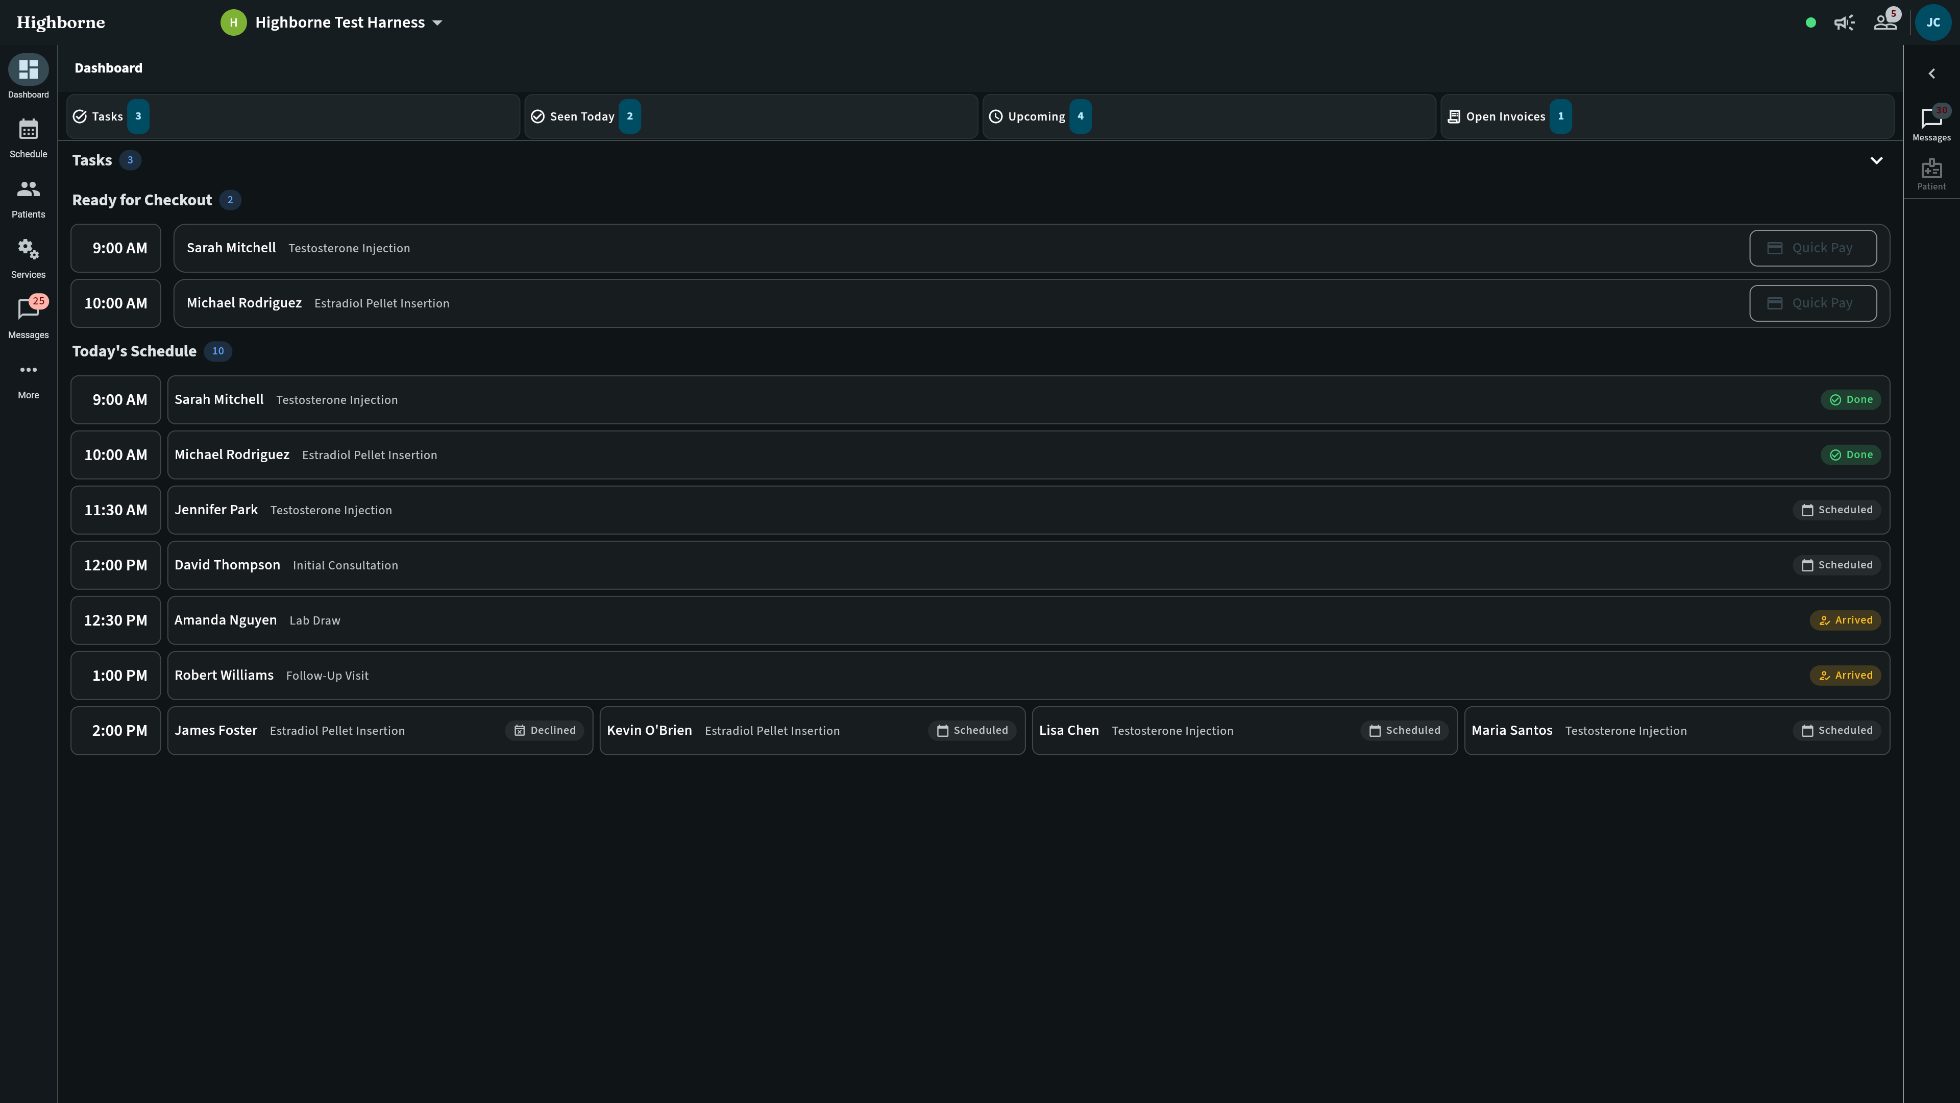Click Scheduled status for Lisa Chen
The width and height of the screenshot is (1960, 1103).
pos(1405,731)
